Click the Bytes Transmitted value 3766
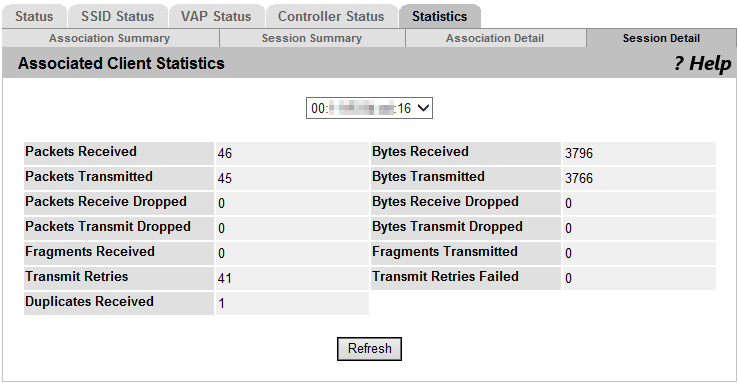Screen dimensions: 739x383 (x=579, y=178)
